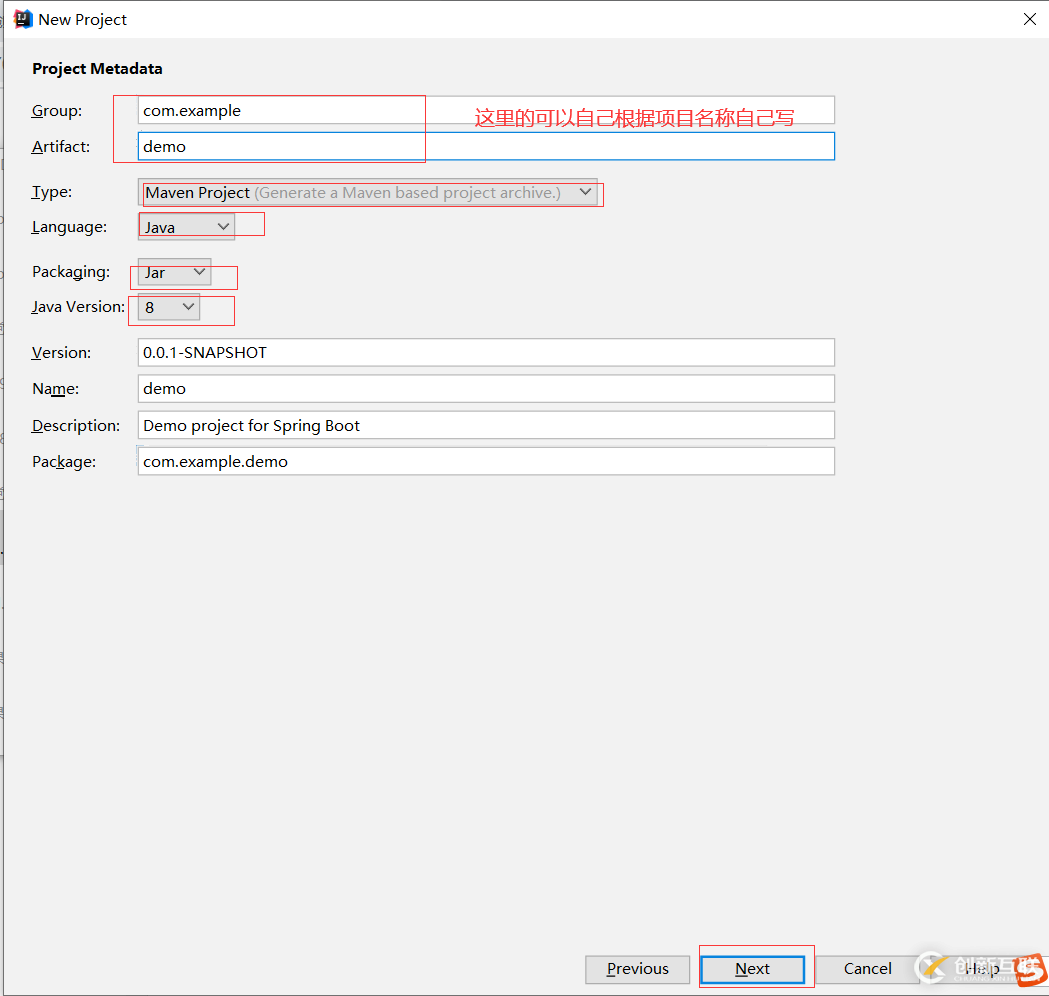Image resolution: width=1049 pixels, height=996 pixels.
Task: Click the Name field containing demo
Action: (x=485, y=389)
